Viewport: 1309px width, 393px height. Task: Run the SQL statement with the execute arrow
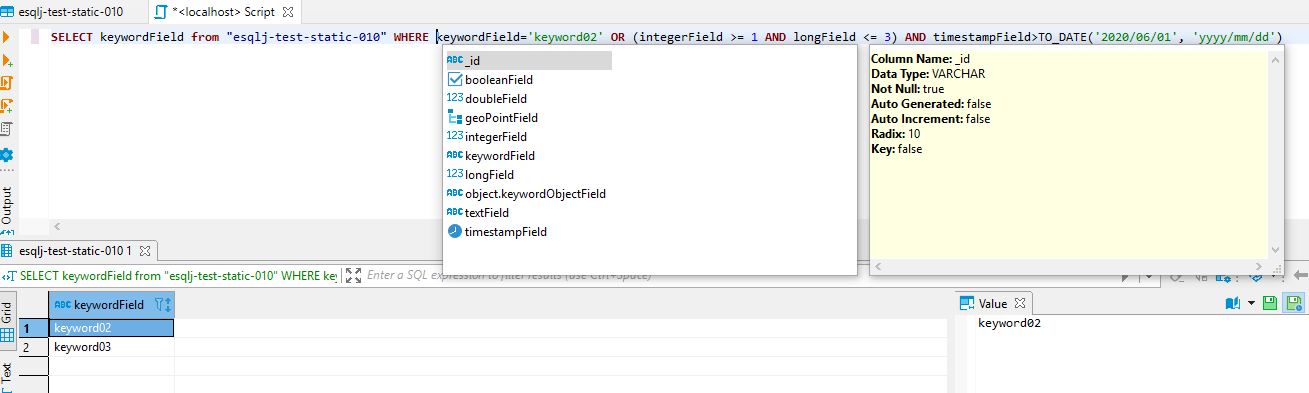[6, 37]
